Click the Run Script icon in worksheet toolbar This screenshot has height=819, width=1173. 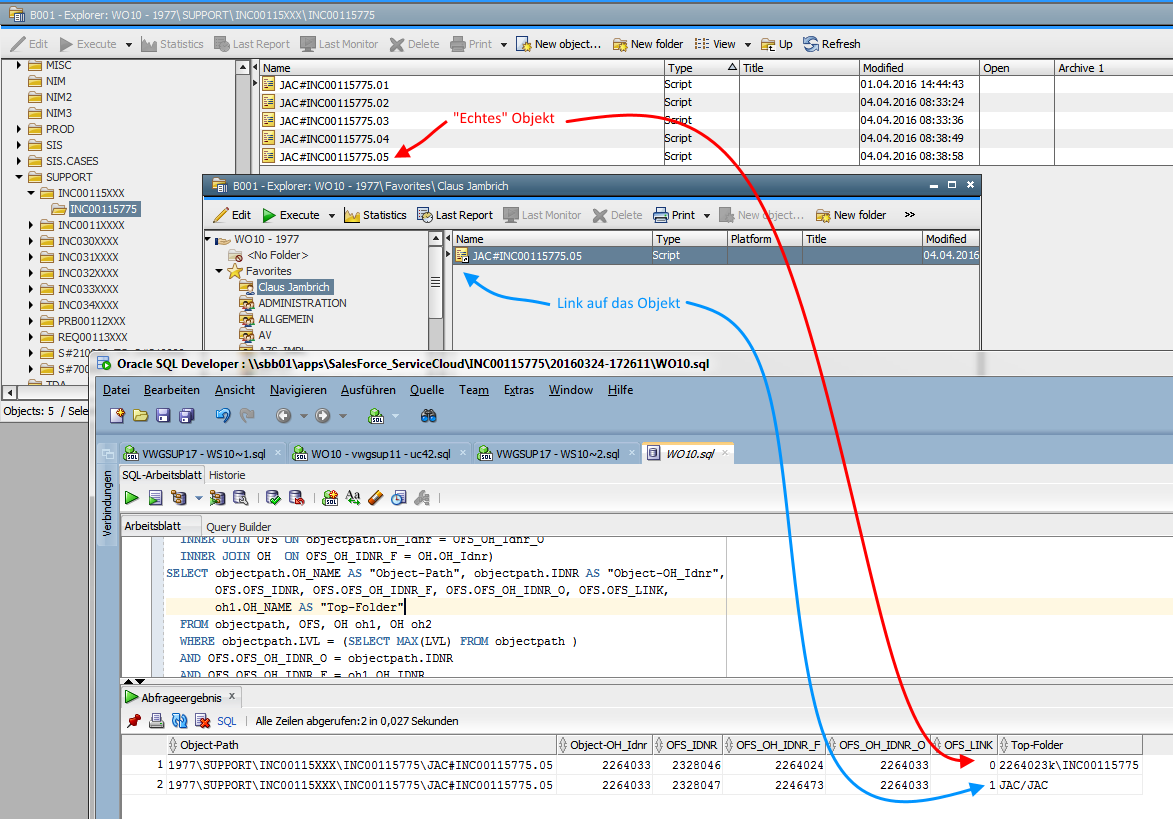point(155,498)
